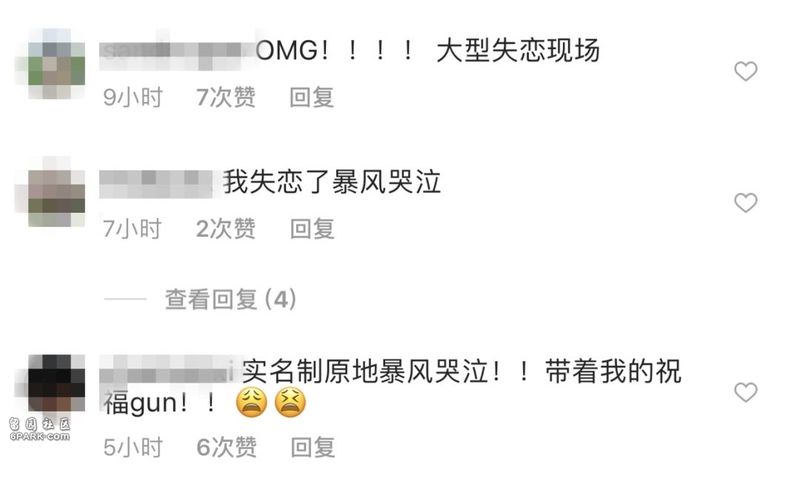Open the 2次赞 likes list
Viewport: 800px width, 490px height.
pos(226,229)
